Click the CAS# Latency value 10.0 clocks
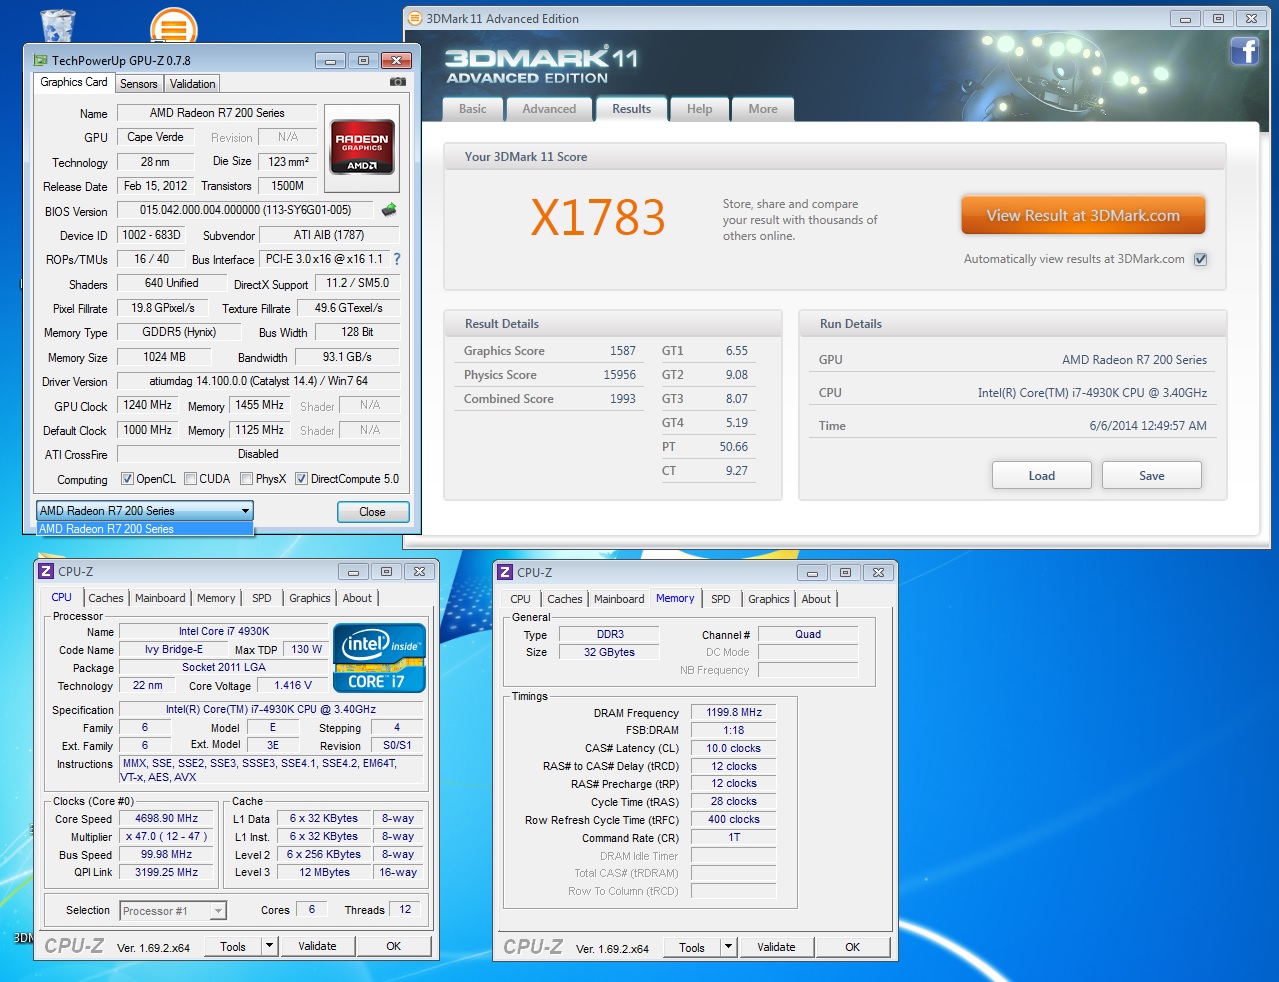The width and height of the screenshot is (1279, 982). point(734,748)
